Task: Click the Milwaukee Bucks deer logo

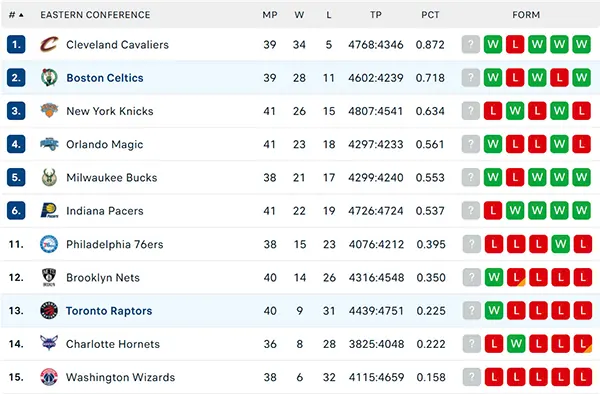Action: [49, 177]
